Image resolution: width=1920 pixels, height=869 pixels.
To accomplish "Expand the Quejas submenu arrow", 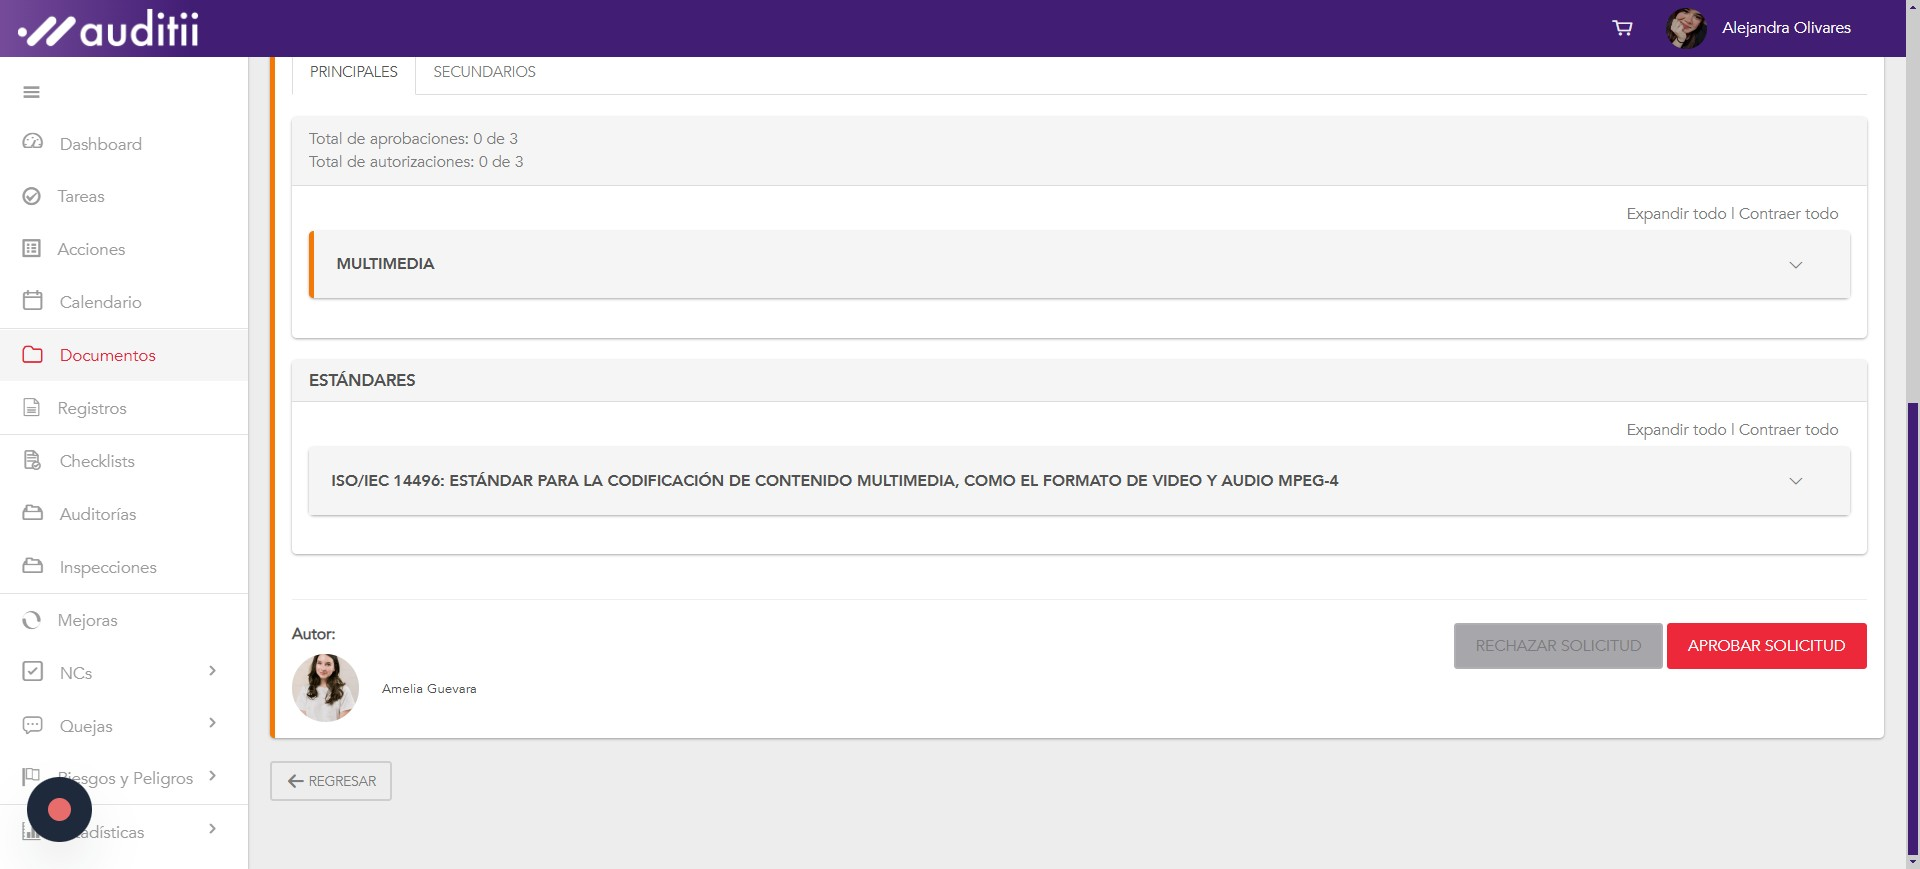I will point(212,723).
